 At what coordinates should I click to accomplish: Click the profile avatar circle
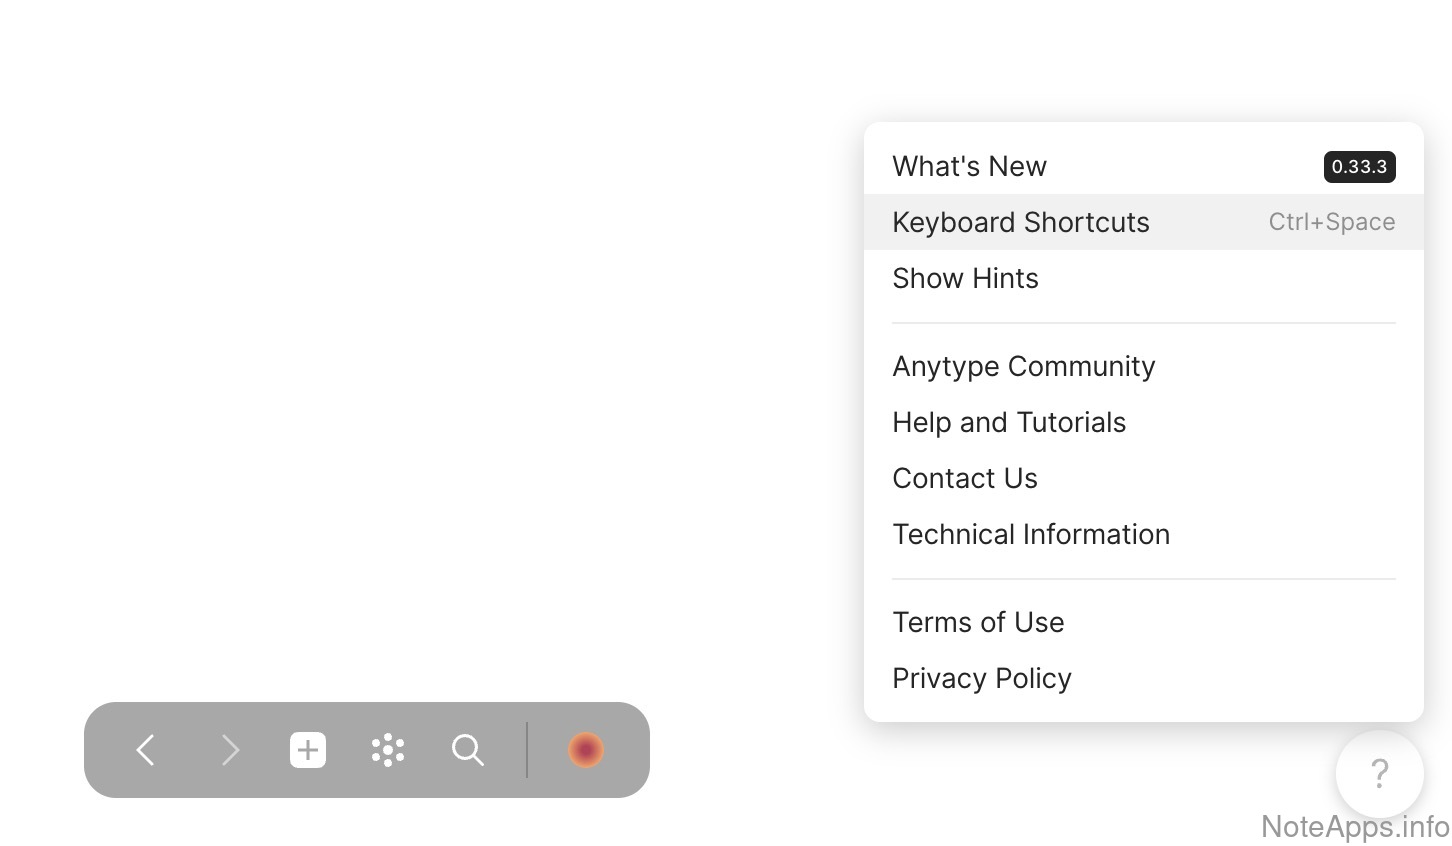click(586, 750)
